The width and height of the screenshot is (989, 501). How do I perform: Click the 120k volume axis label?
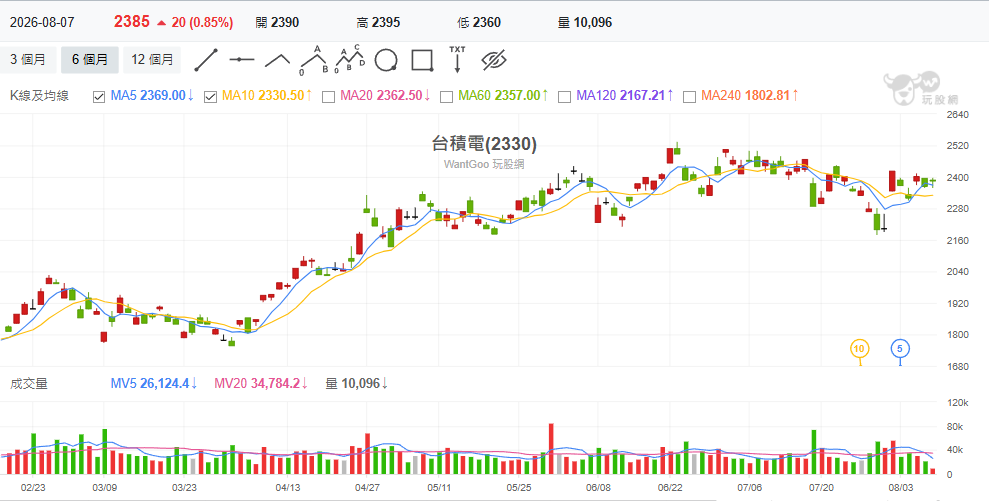(x=957, y=403)
